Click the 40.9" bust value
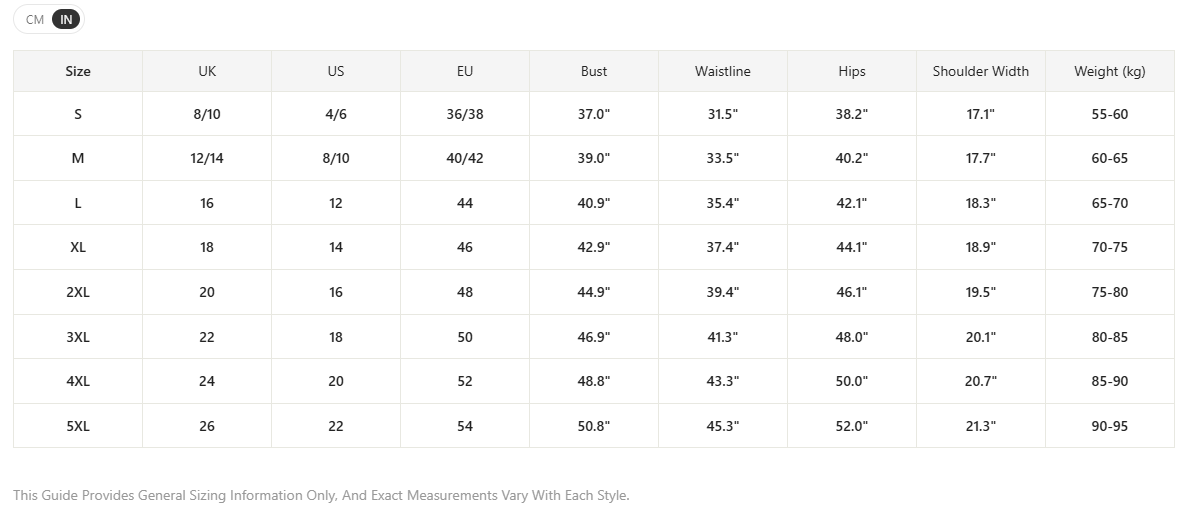 pos(594,203)
